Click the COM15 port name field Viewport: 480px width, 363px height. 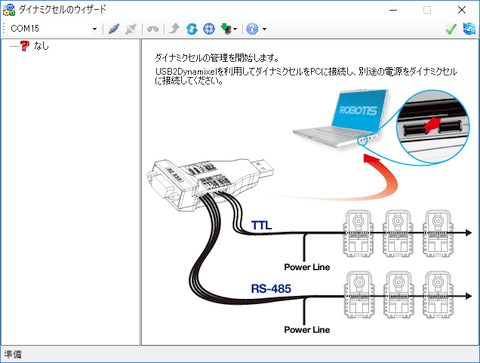tap(50, 29)
